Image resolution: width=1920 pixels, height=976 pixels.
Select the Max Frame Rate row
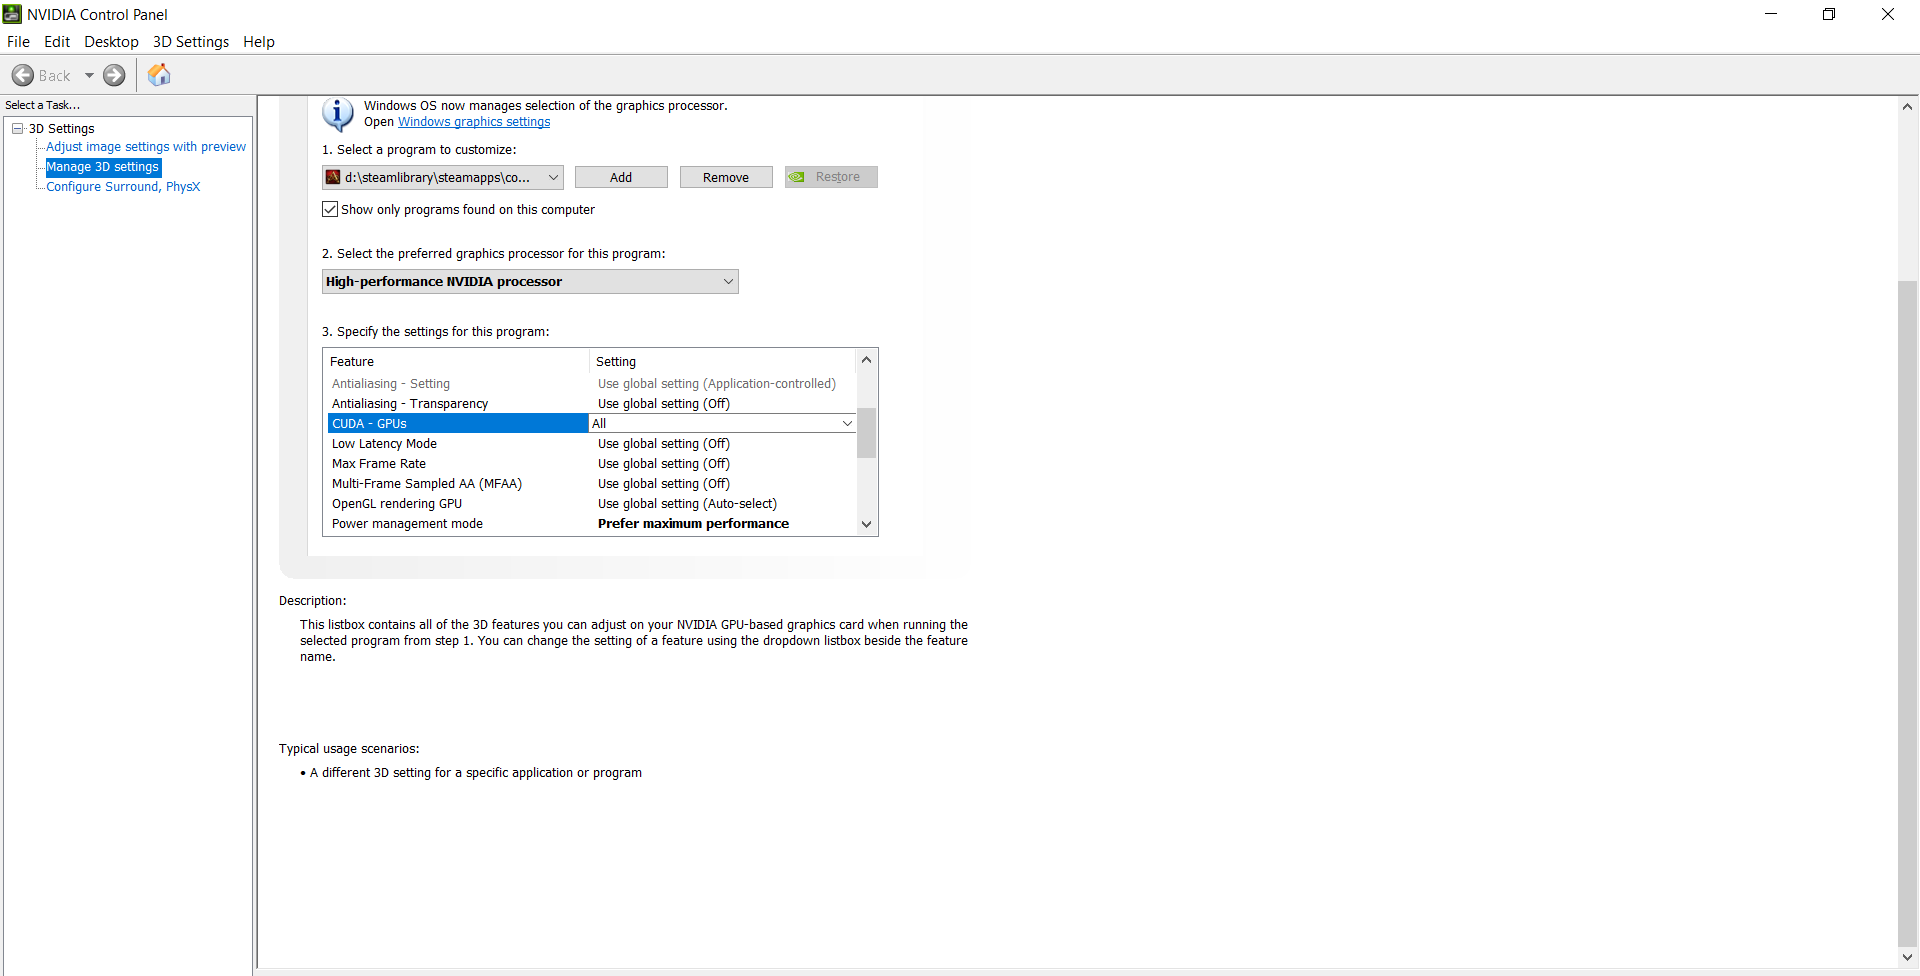[592, 464]
